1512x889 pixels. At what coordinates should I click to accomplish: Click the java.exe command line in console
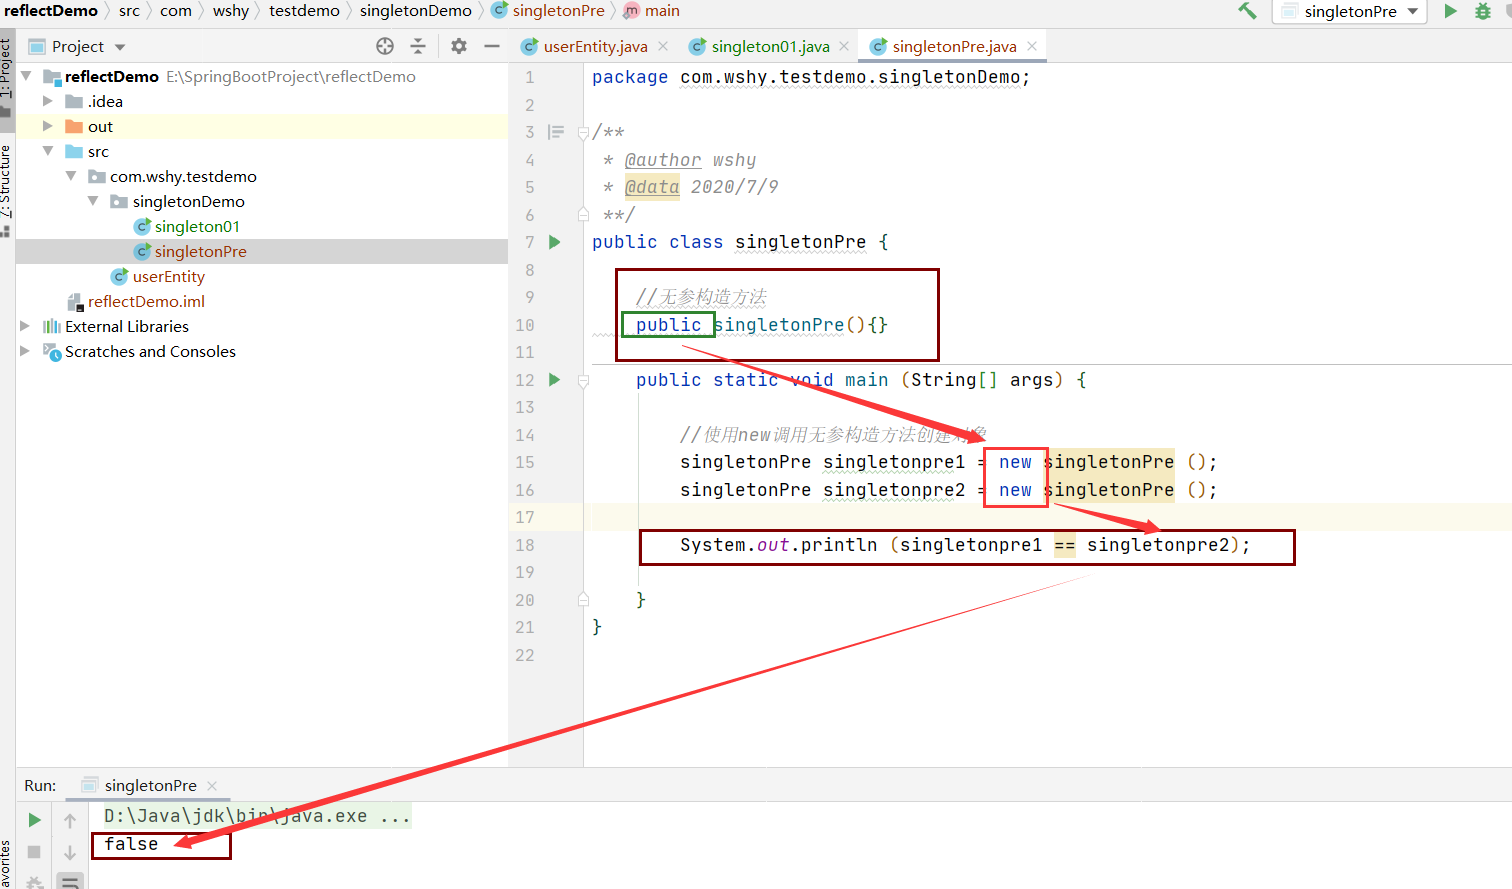click(x=257, y=816)
